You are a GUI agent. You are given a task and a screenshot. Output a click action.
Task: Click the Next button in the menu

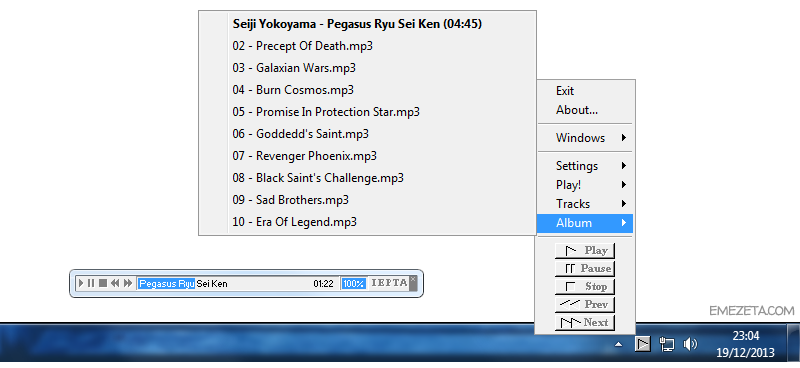tap(585, 323)
